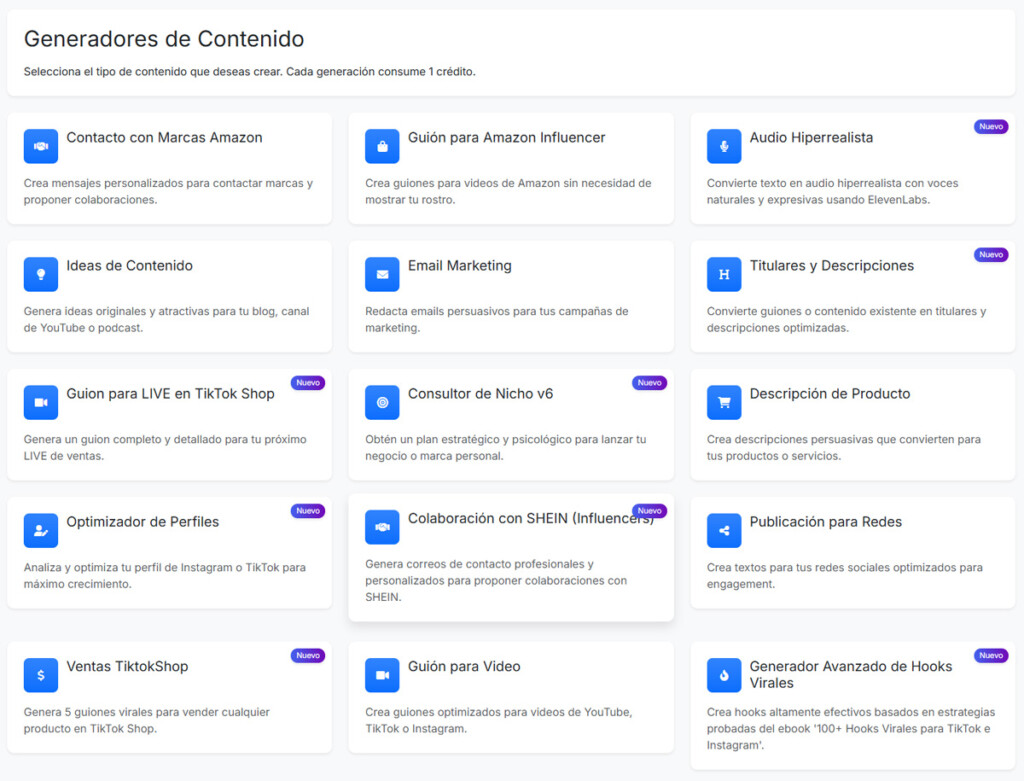1024x781 pixels.
Task: Click the Audio Hiperrealista microphone icon
Action: click(x=724, y=146)
